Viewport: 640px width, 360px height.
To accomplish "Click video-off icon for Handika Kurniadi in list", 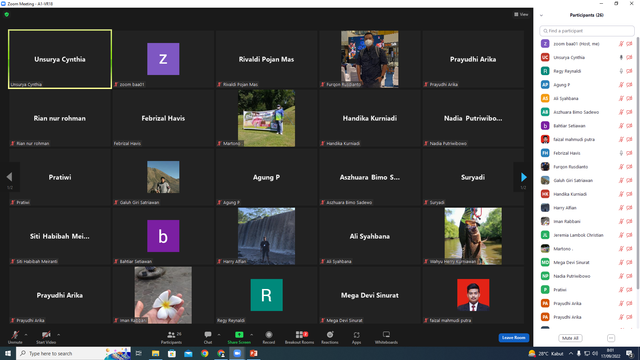I will click(629, 194).
